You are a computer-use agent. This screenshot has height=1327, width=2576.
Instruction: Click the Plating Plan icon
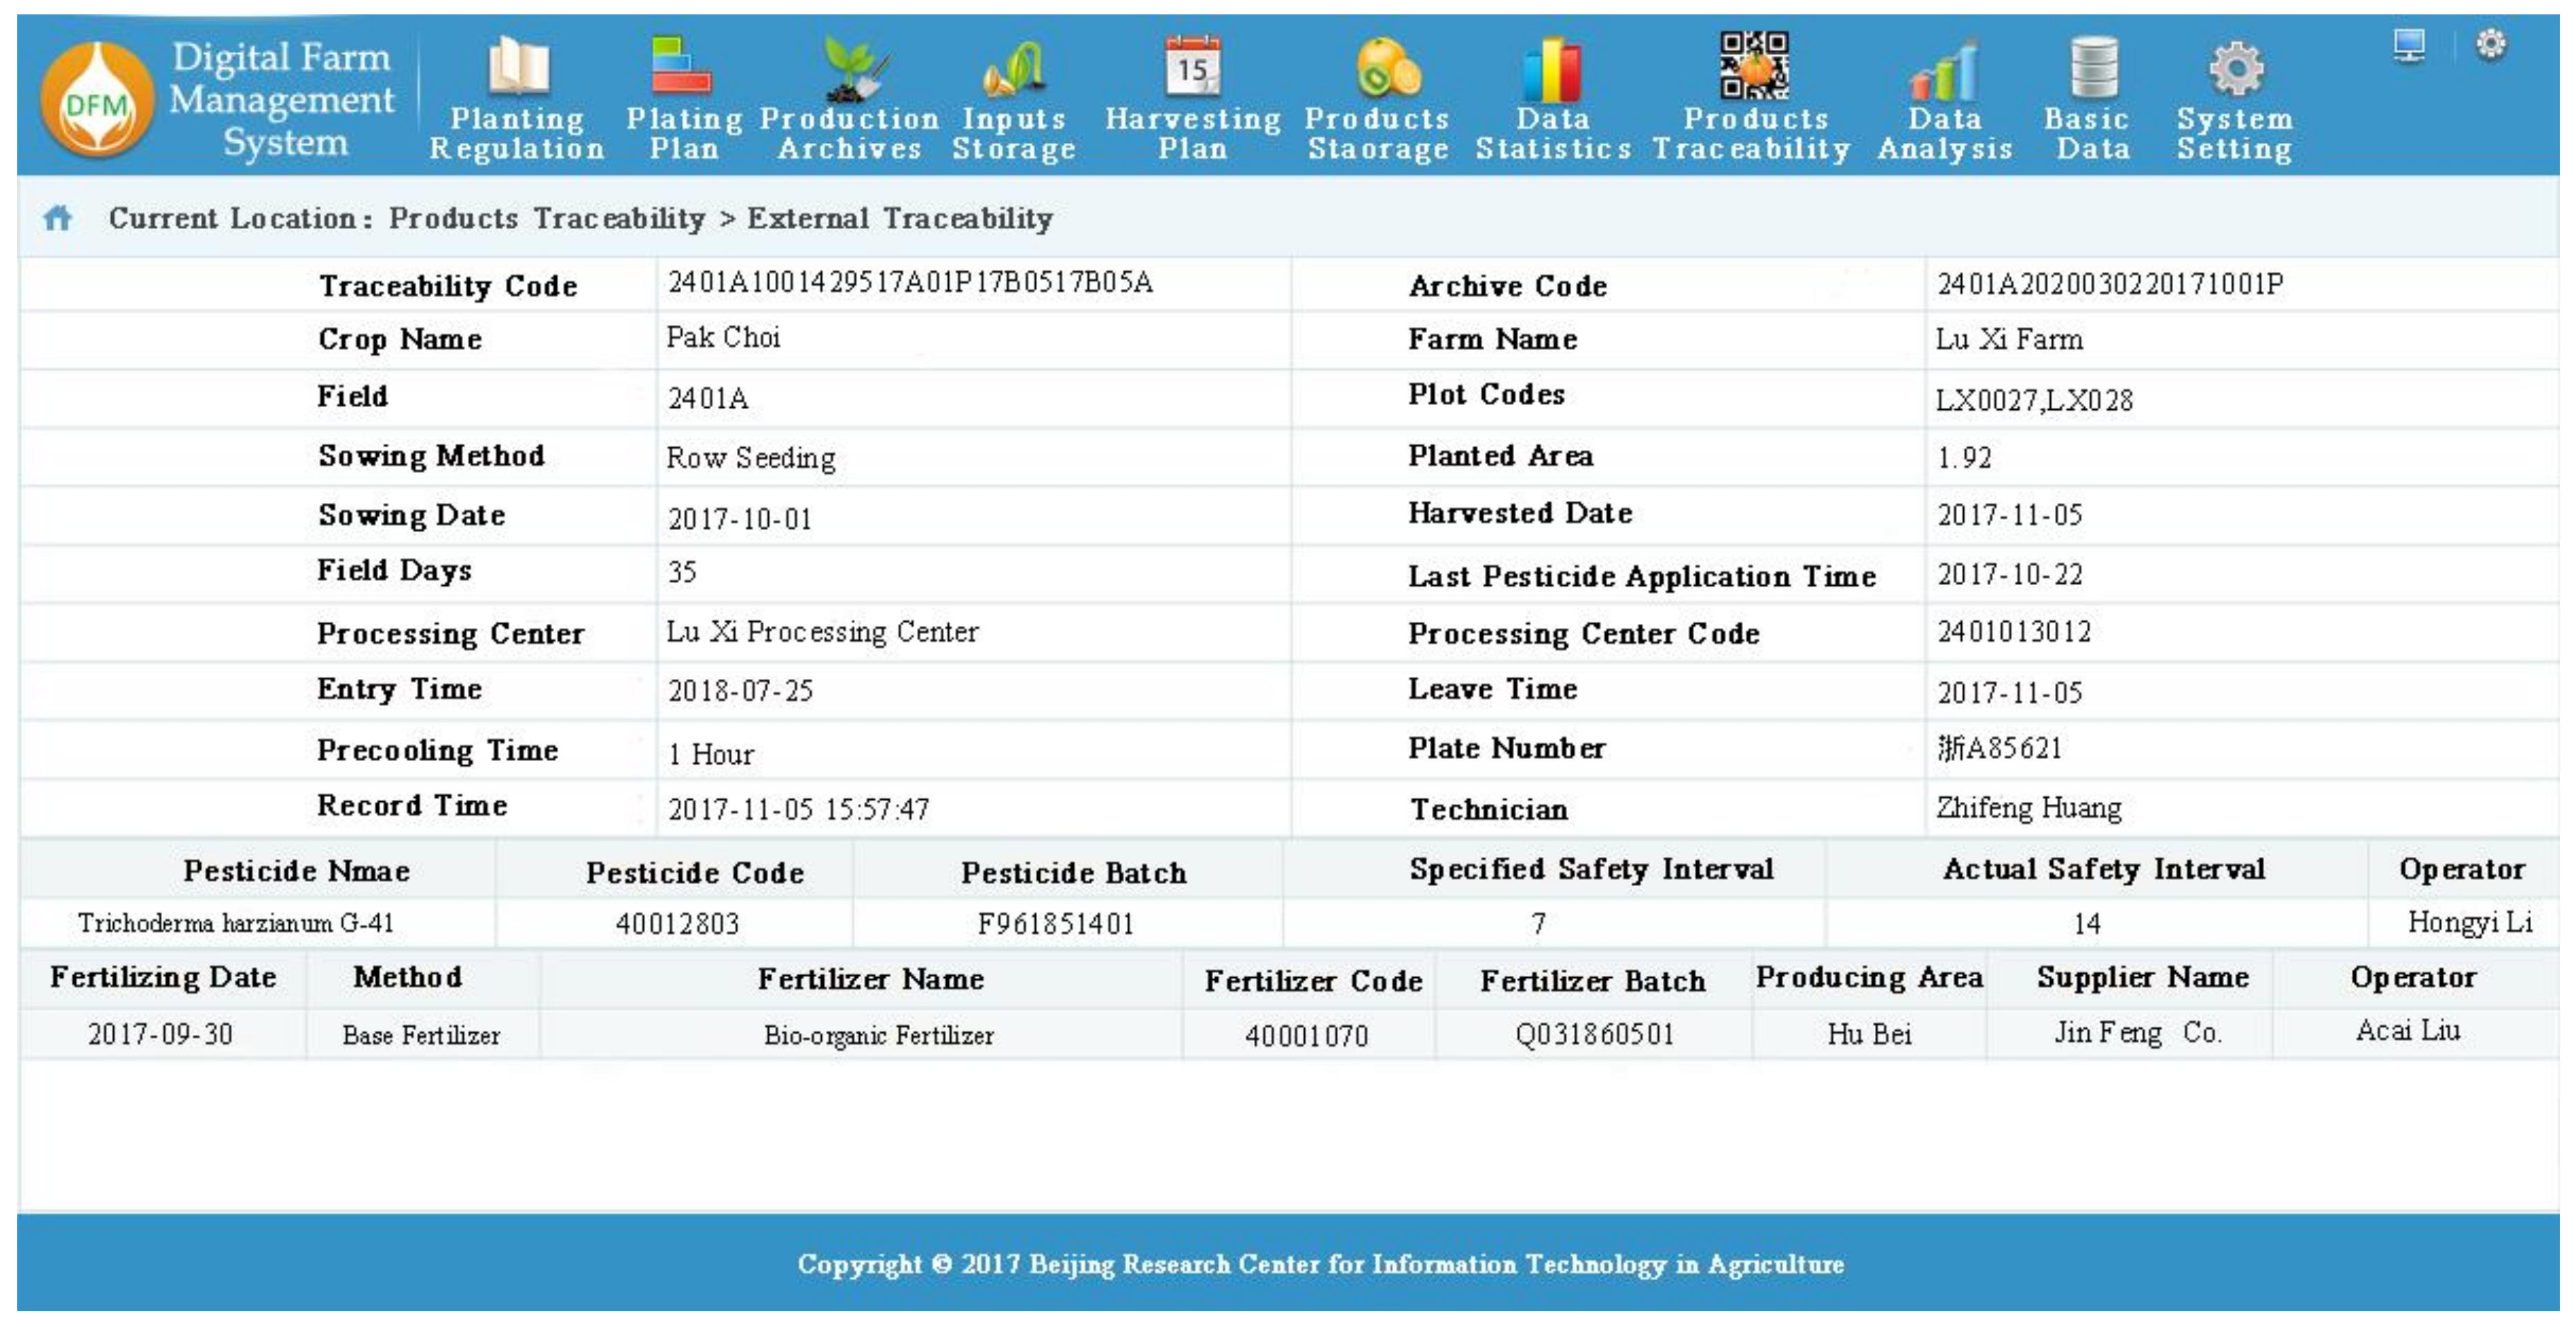[681, 66]
